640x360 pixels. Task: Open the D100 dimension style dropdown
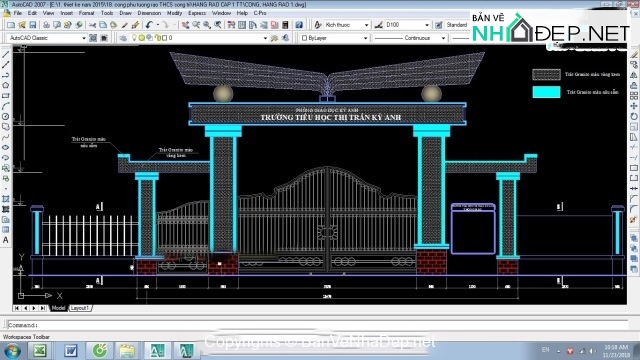click(x=427, y=25)
